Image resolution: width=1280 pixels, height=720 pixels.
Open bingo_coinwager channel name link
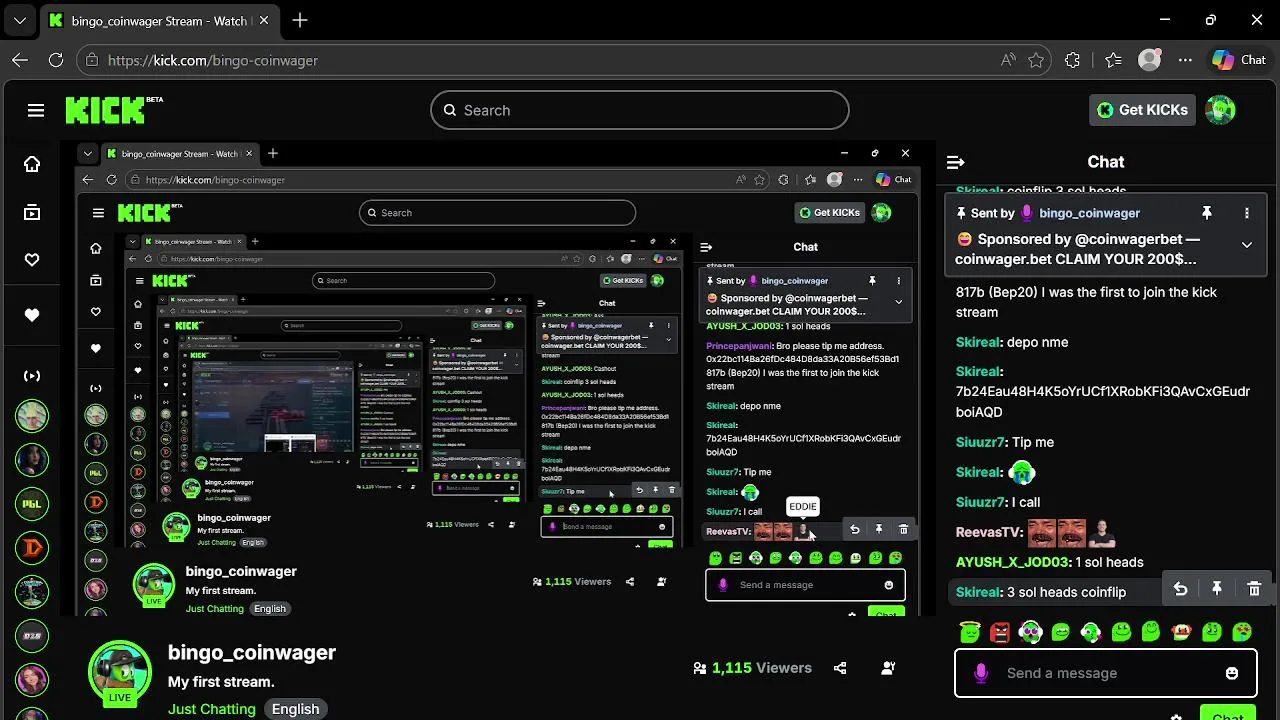252,652
